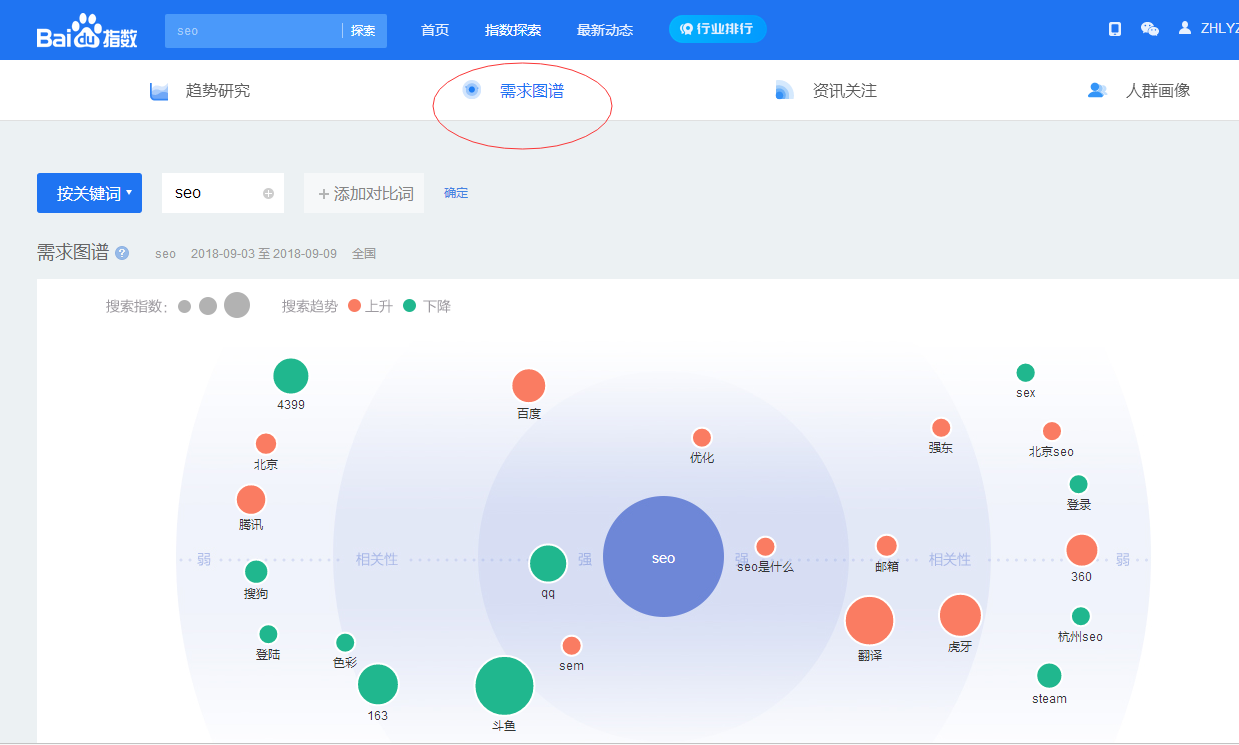This screenshot has width=1239, height=745.
Task: Click the help question-mark beside 需求图谱
Action: (121, 253)
